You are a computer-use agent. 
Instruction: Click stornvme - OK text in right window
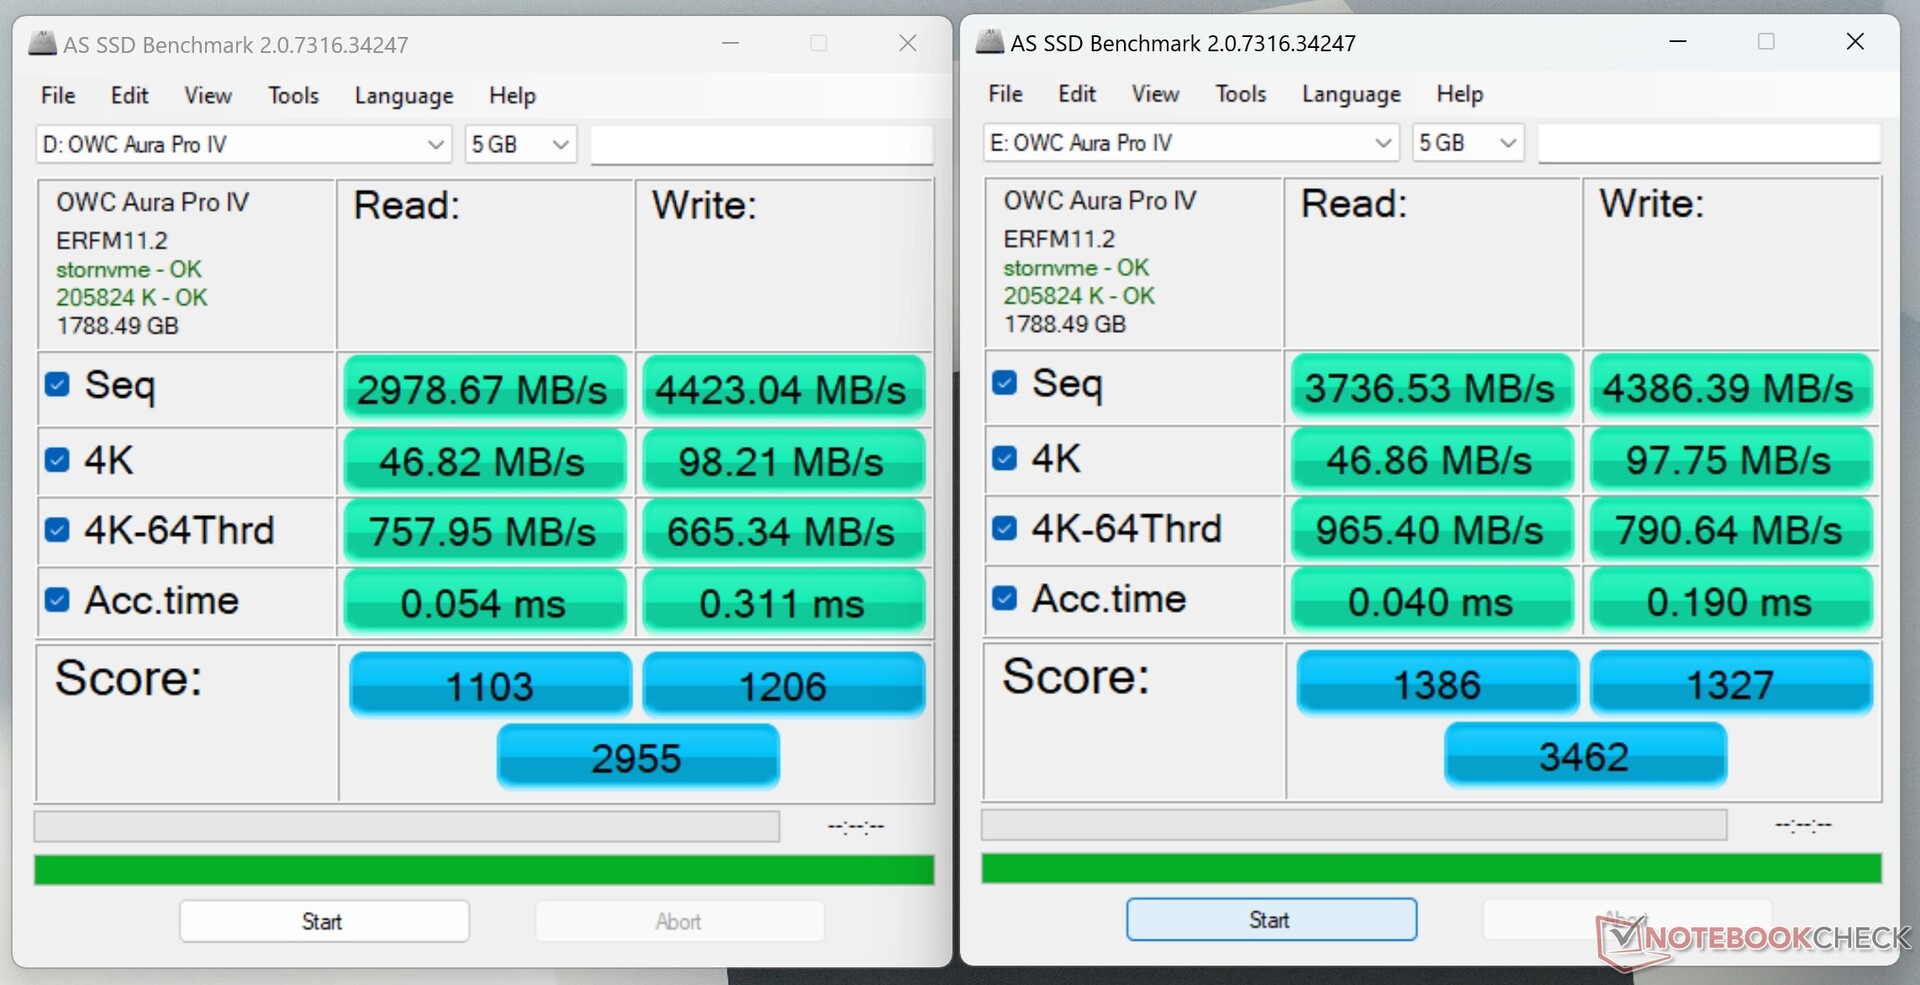coord(1076,268)
